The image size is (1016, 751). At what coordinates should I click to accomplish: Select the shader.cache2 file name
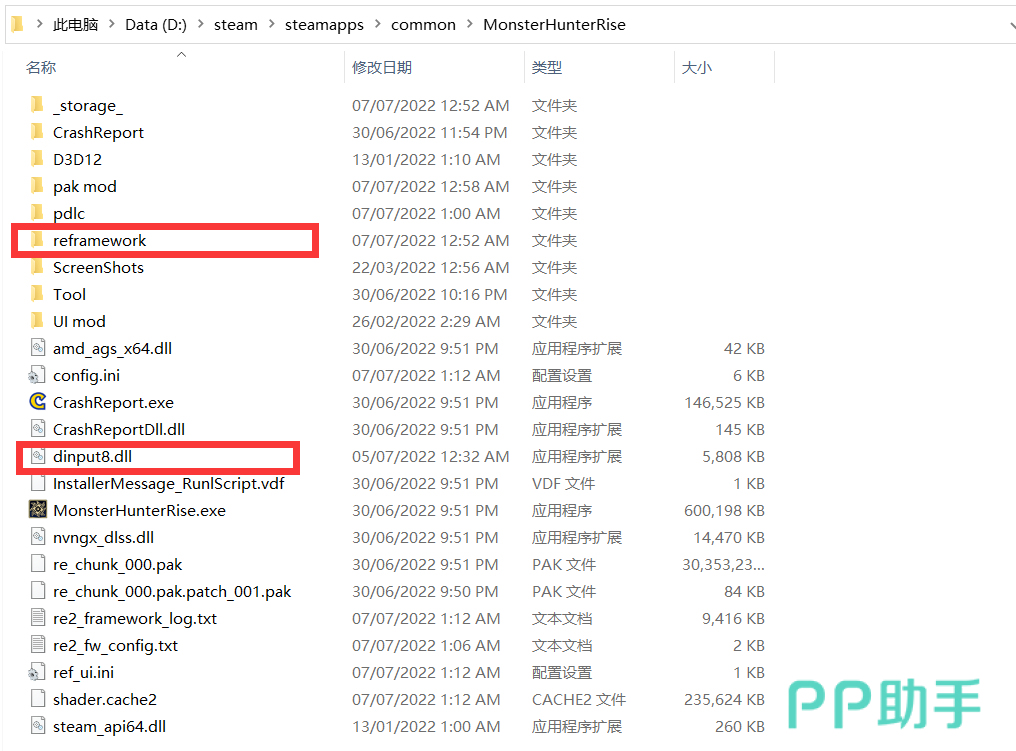click(x=105, y=700)
